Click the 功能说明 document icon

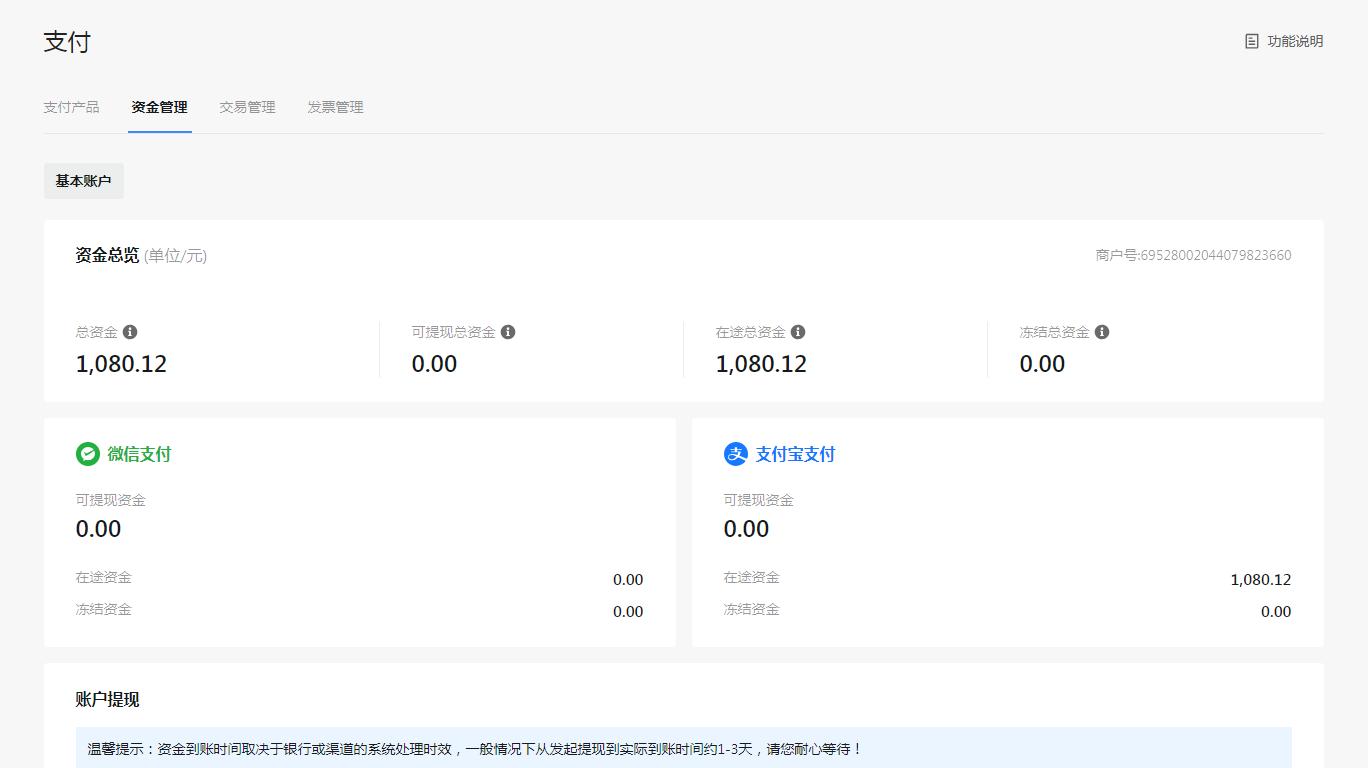coord(1252,41)
